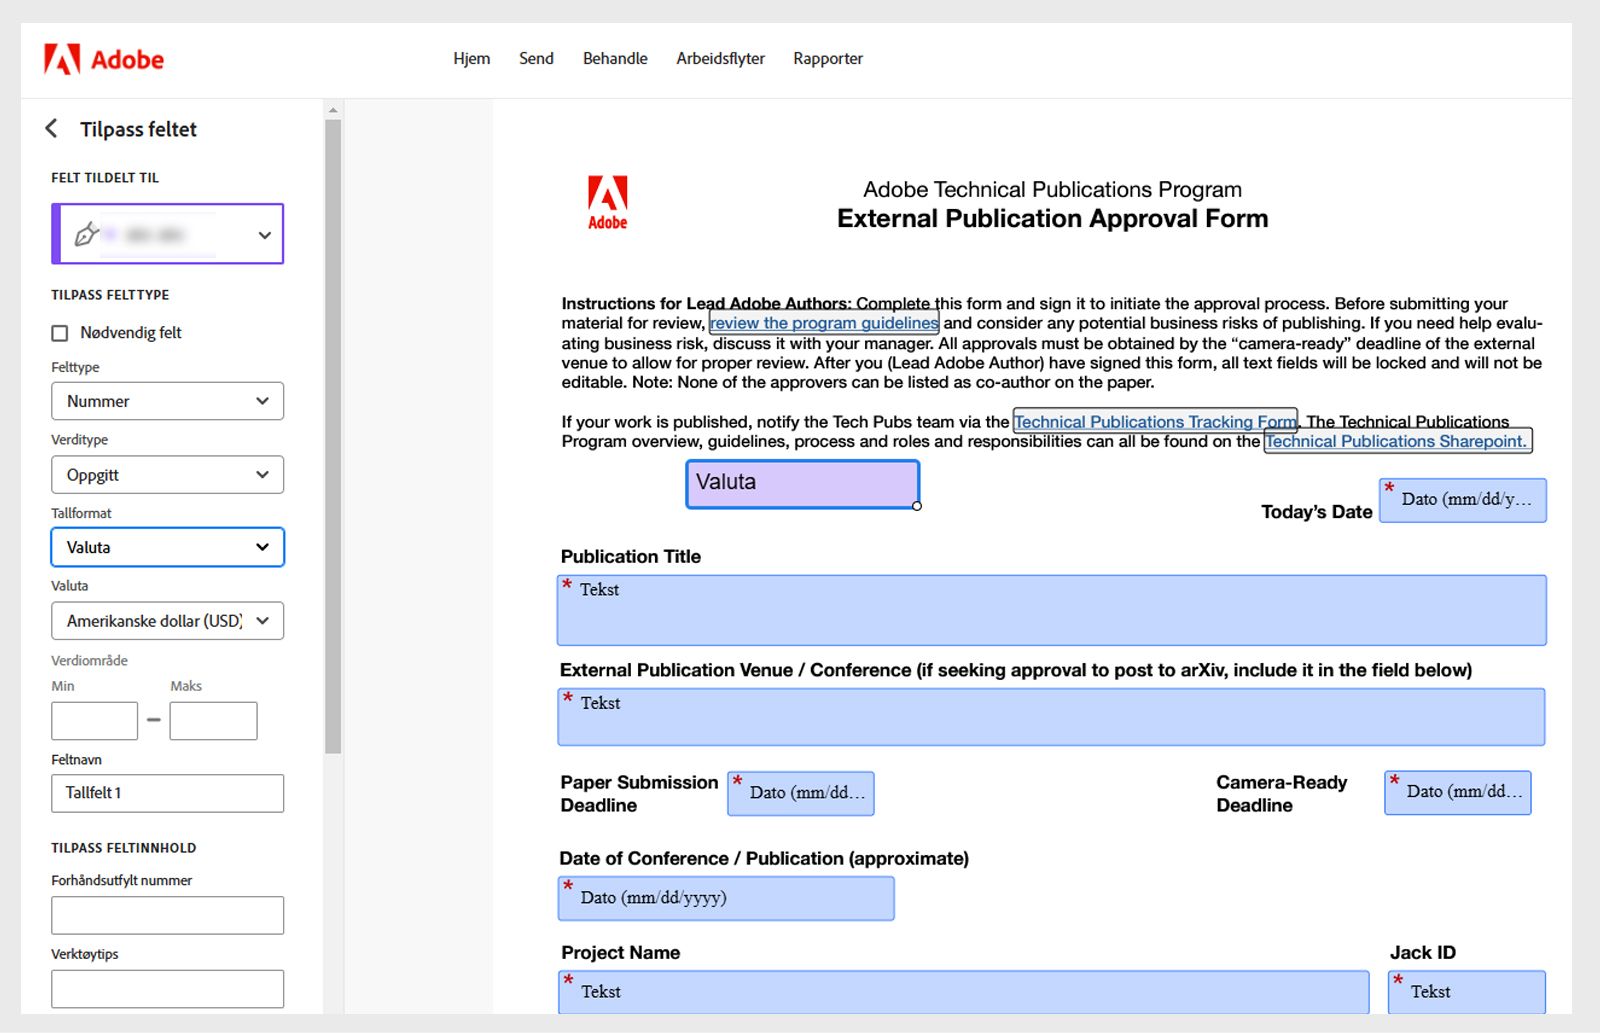This screenshot has width=1600, height=1033.
Task: Click the TILPASS FELTINNHOLD section heading
Action: click(124, 848)
